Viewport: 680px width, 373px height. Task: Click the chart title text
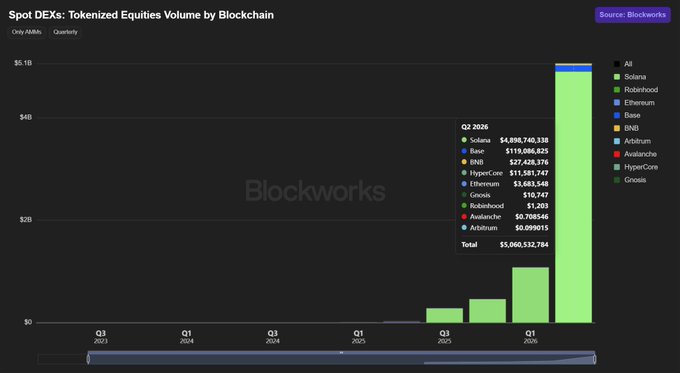pyautogui.click(x=141, y=15)
